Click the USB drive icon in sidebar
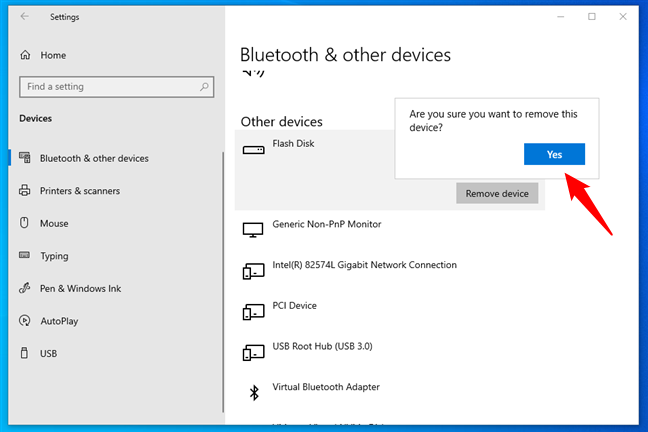Viewport: 648px width, 432px height. (x=24, y=353)
